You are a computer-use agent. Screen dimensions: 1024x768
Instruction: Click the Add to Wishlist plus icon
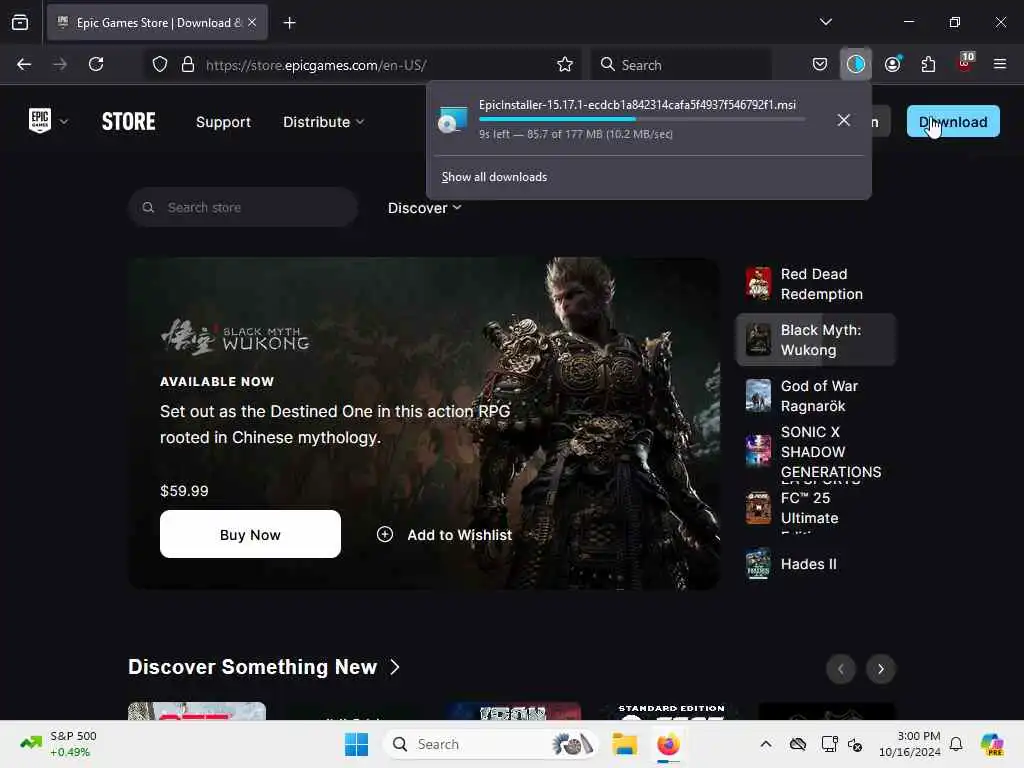pyautogui.click(x=385, y=534)
